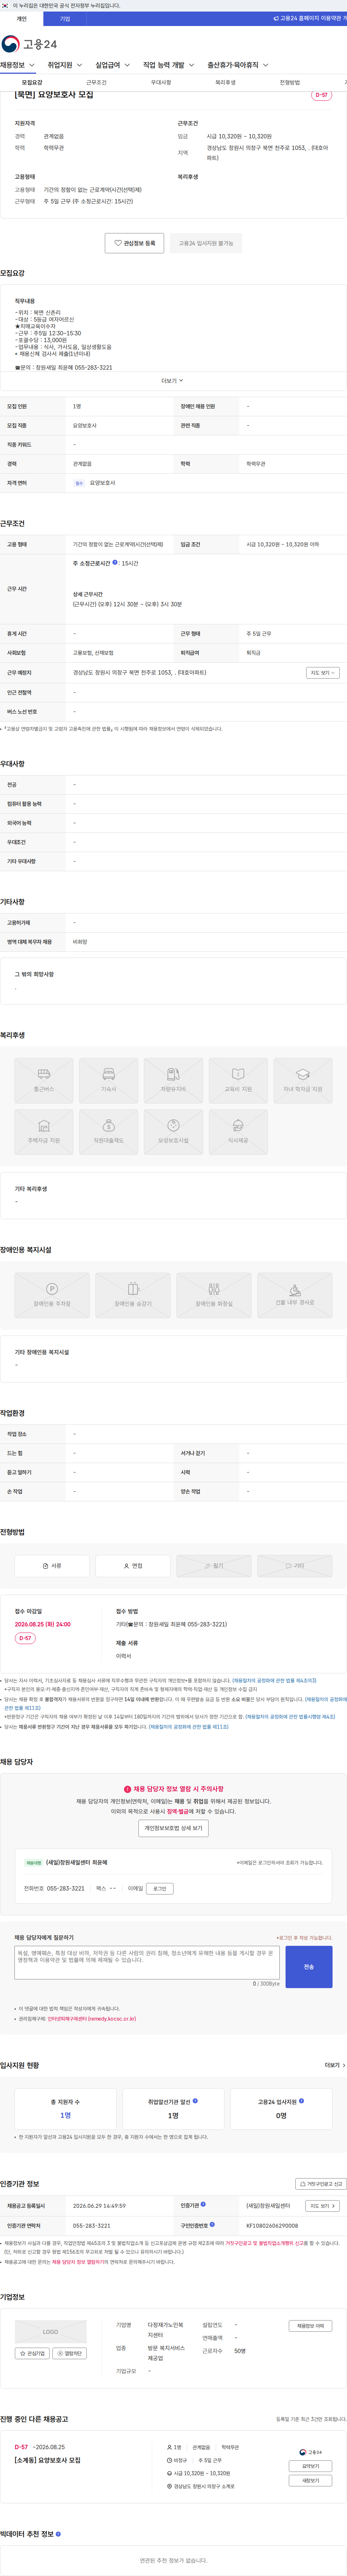Screen dimensions: 347x2576
Task: Click the 보육보호시설 icon
Action: pos(173,1132)
